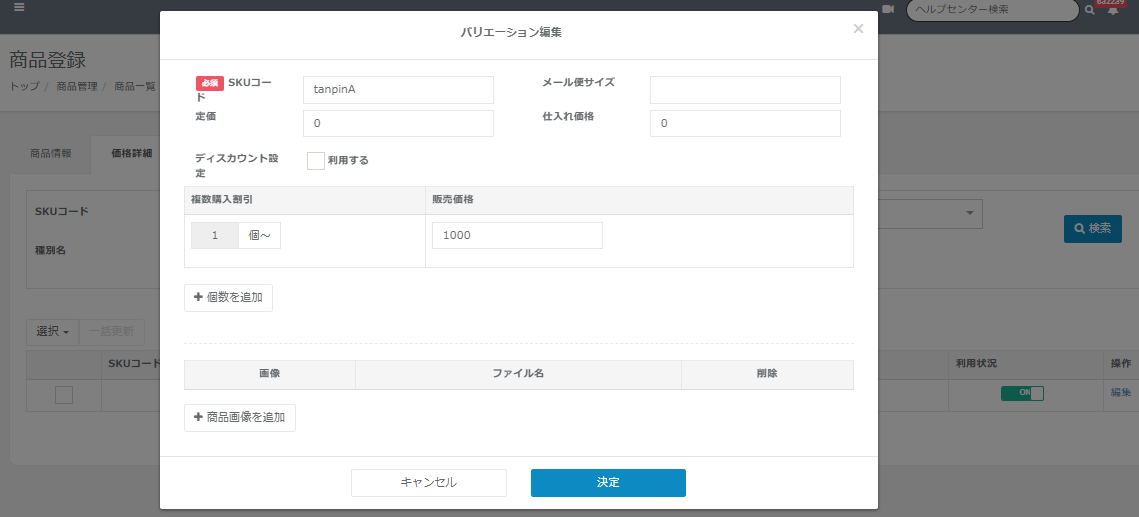Expand the 選択 dropdown
Screen dimensions: 1139x517
pos(52,331)
